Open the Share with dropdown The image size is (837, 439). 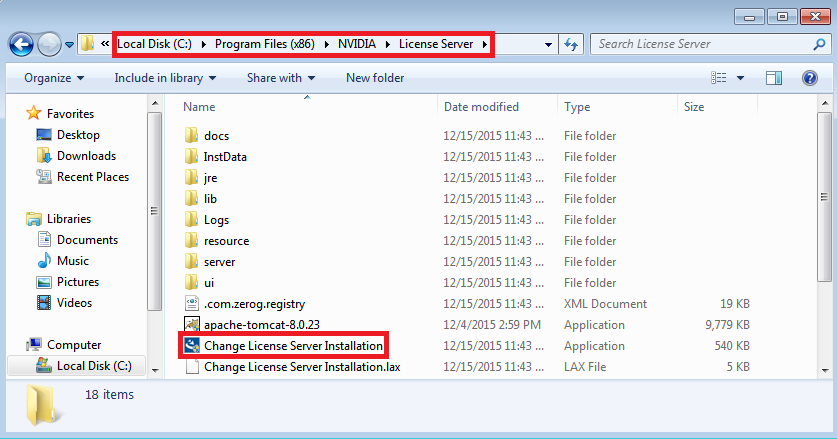(x=281, y=78)
